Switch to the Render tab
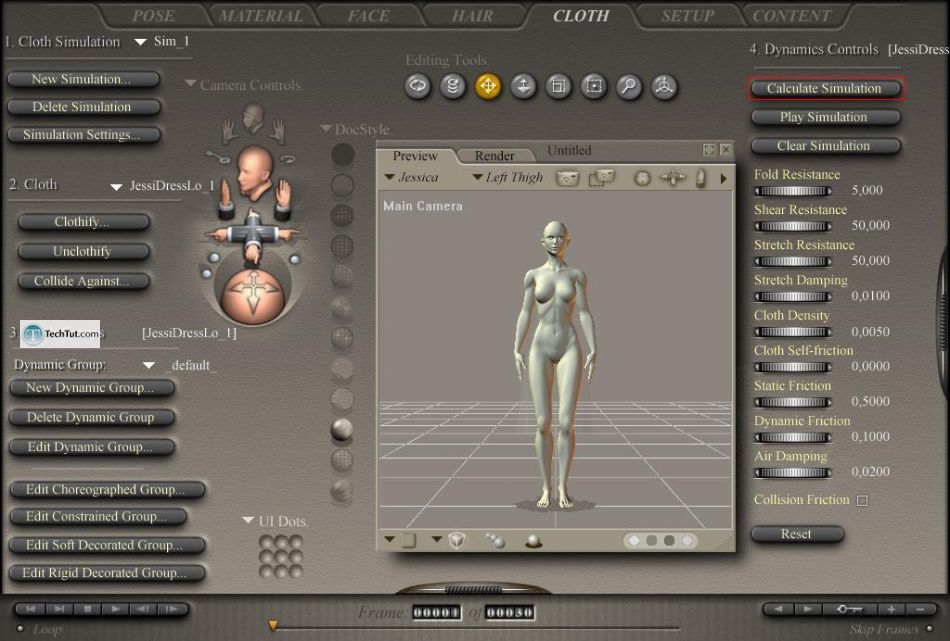This screenshot has width=950, height=641. [x=494, y=155]
